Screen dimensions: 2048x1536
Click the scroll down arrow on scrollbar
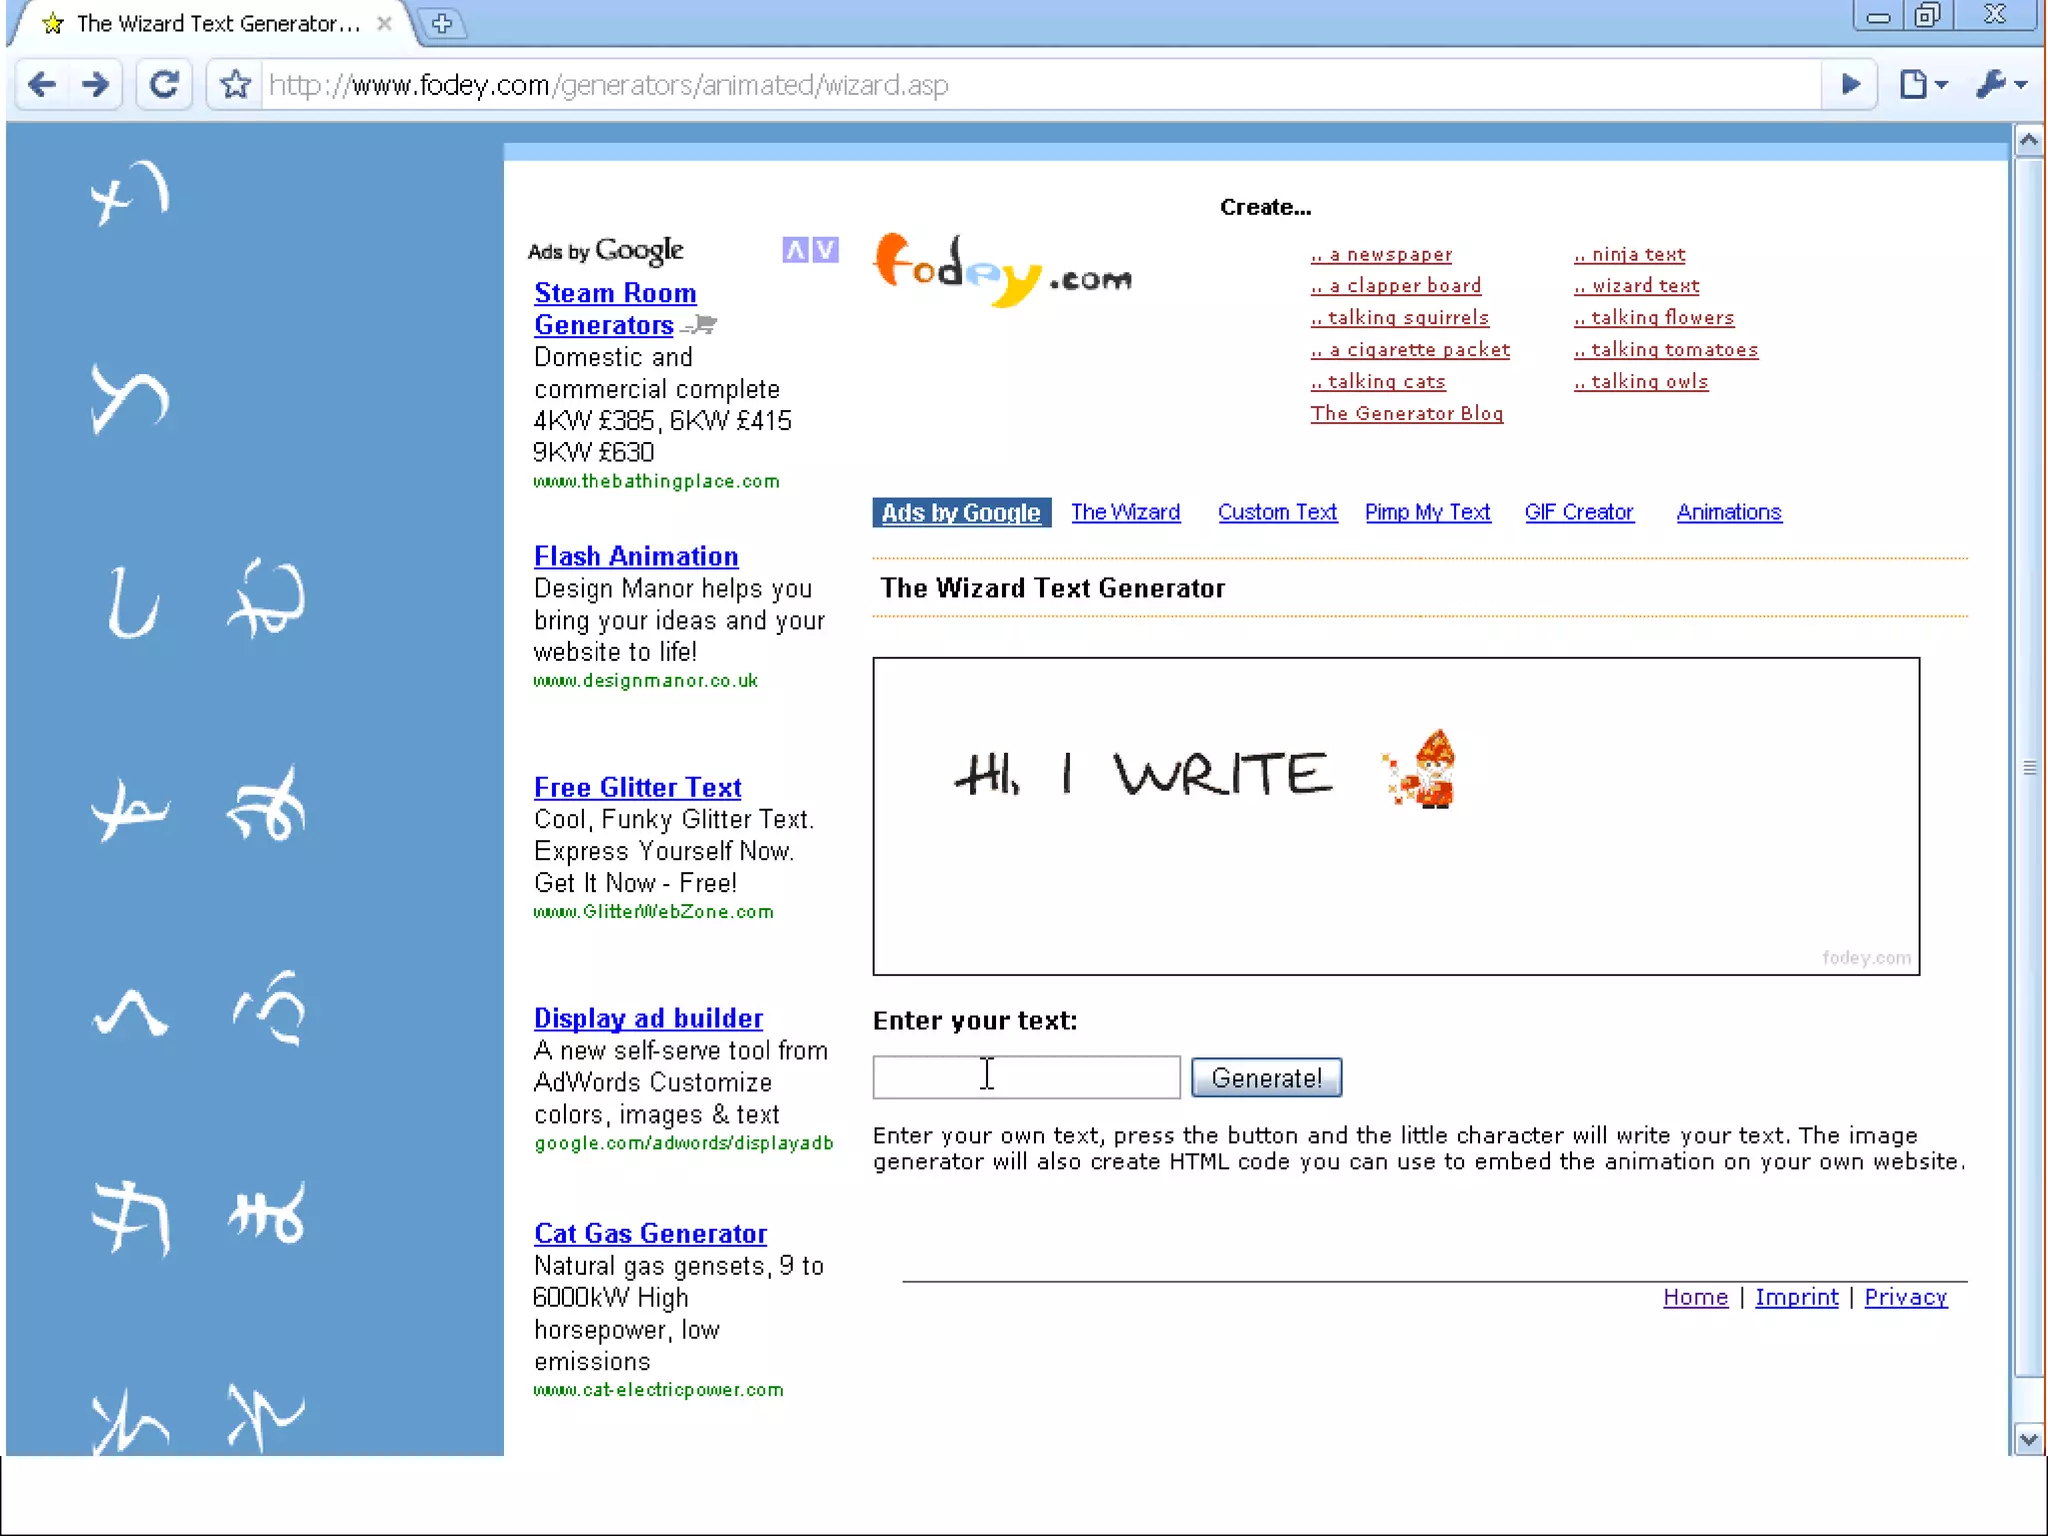(2028, 1440)
